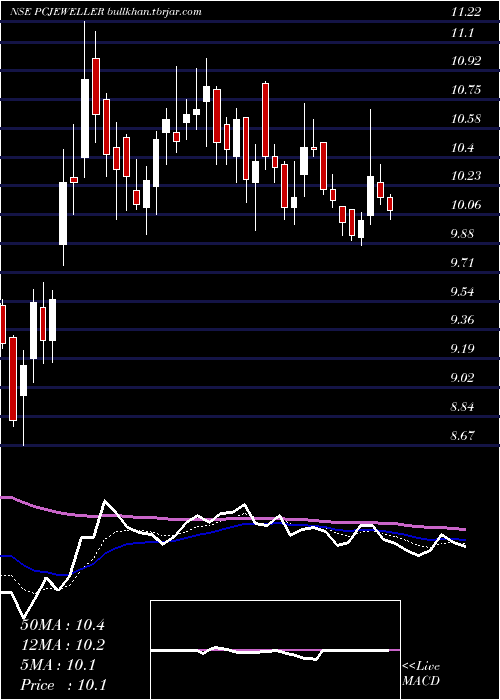The width and height of the screenshot is (500, 700).
Task: Click the 8.84 price axis label
Action: tap(463, 407)
